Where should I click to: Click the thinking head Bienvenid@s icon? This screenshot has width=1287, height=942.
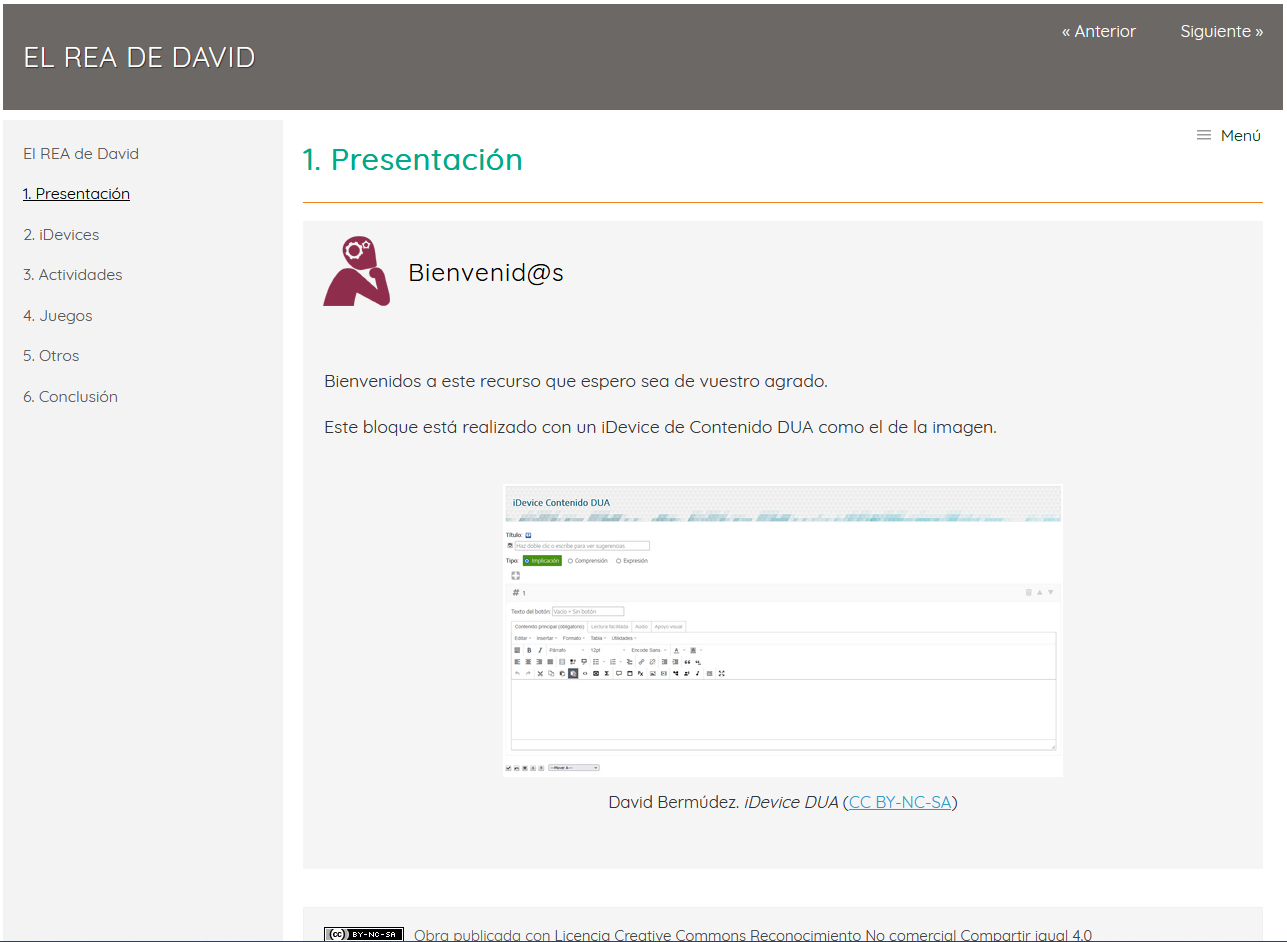click(356, 271)
